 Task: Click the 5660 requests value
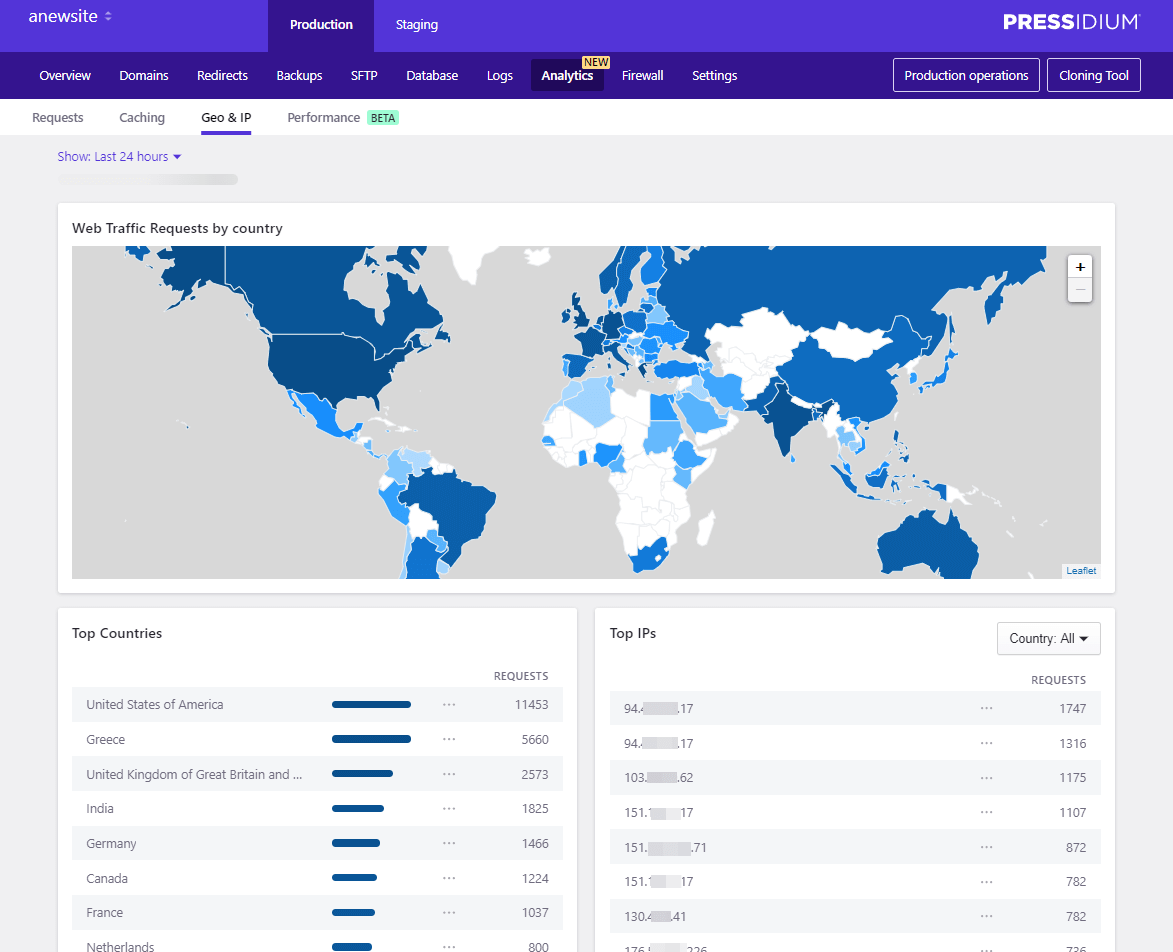pyautogui.click(x=535, y=739)
